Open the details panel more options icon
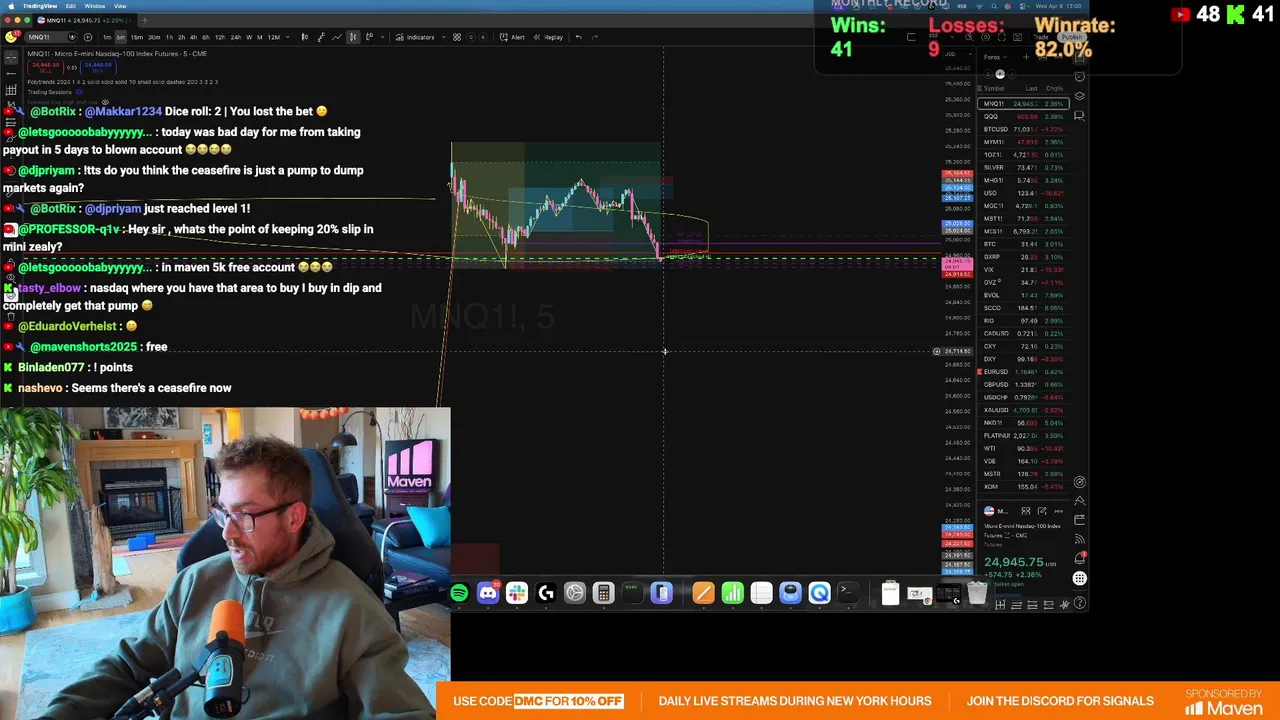 click(1058, 511)
